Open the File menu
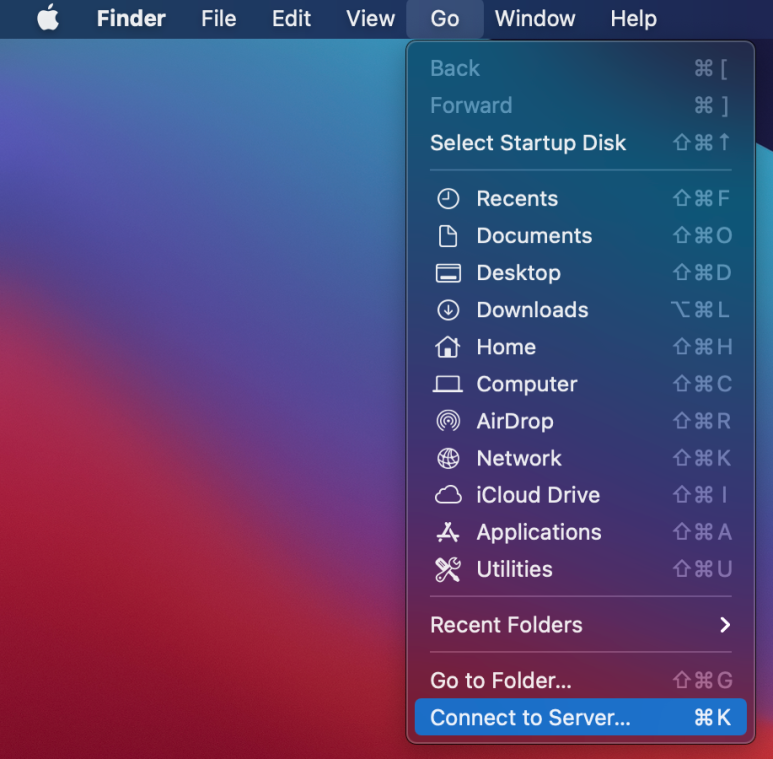Viewport: 773px width, 759px height. coord(218,19)
